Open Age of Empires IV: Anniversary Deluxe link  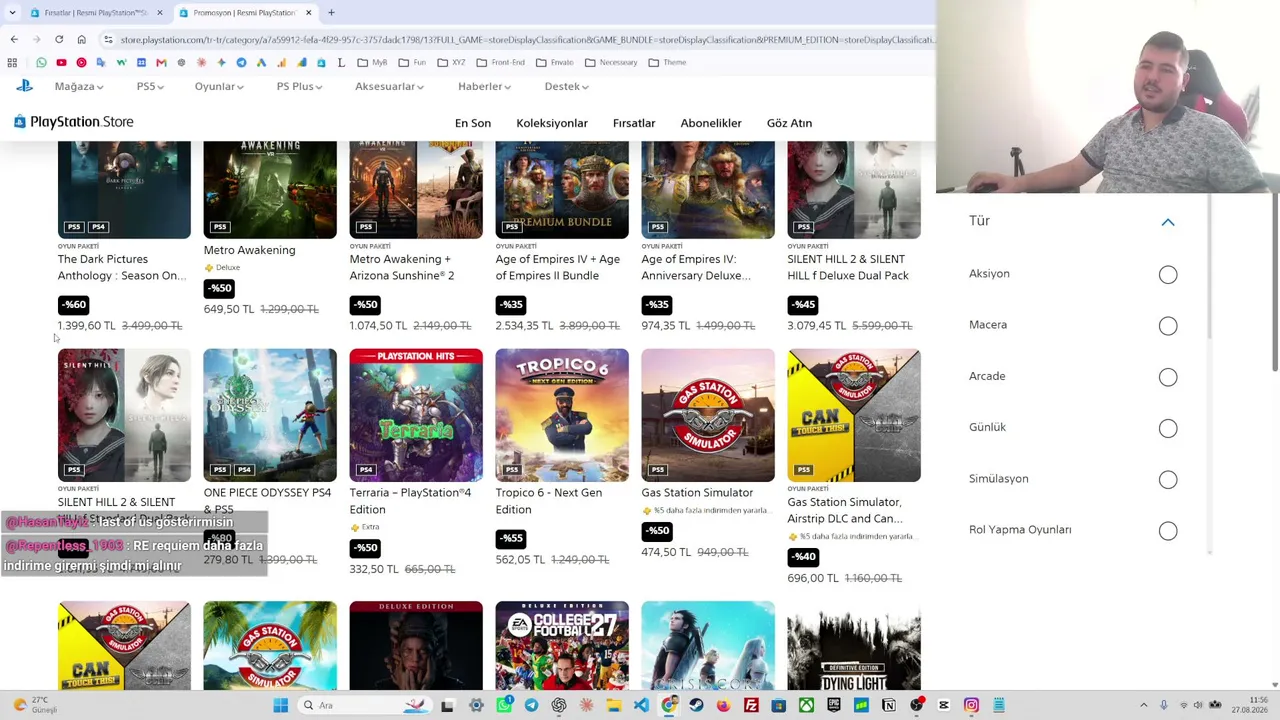[x=696, y=267]
